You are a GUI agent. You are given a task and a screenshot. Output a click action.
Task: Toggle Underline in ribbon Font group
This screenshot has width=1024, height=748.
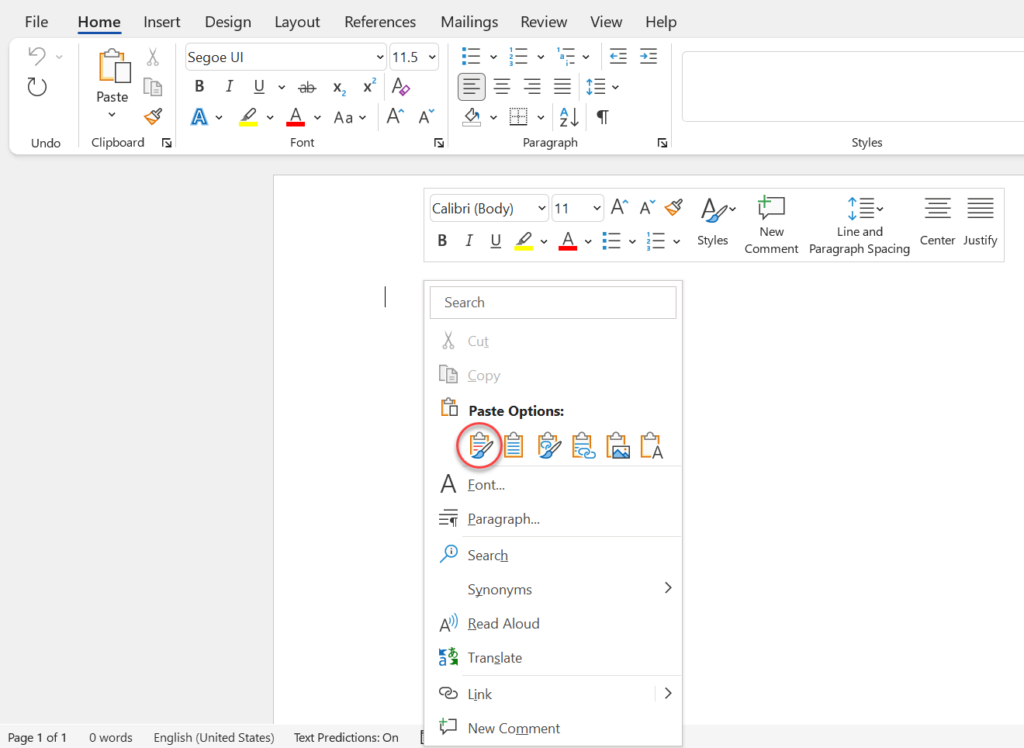[259, 86]
